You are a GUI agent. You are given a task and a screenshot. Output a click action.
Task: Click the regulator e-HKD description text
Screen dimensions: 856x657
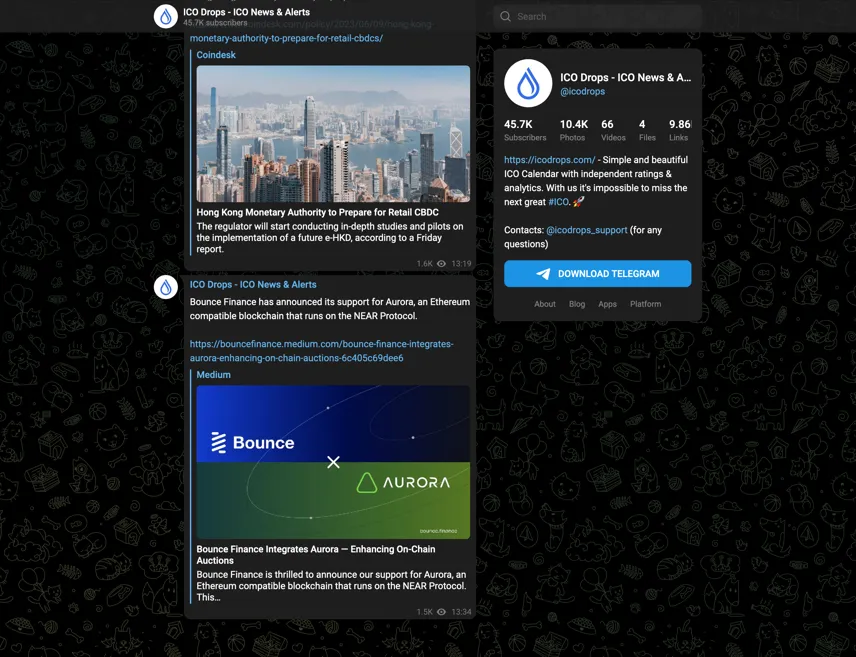(330, 238)
